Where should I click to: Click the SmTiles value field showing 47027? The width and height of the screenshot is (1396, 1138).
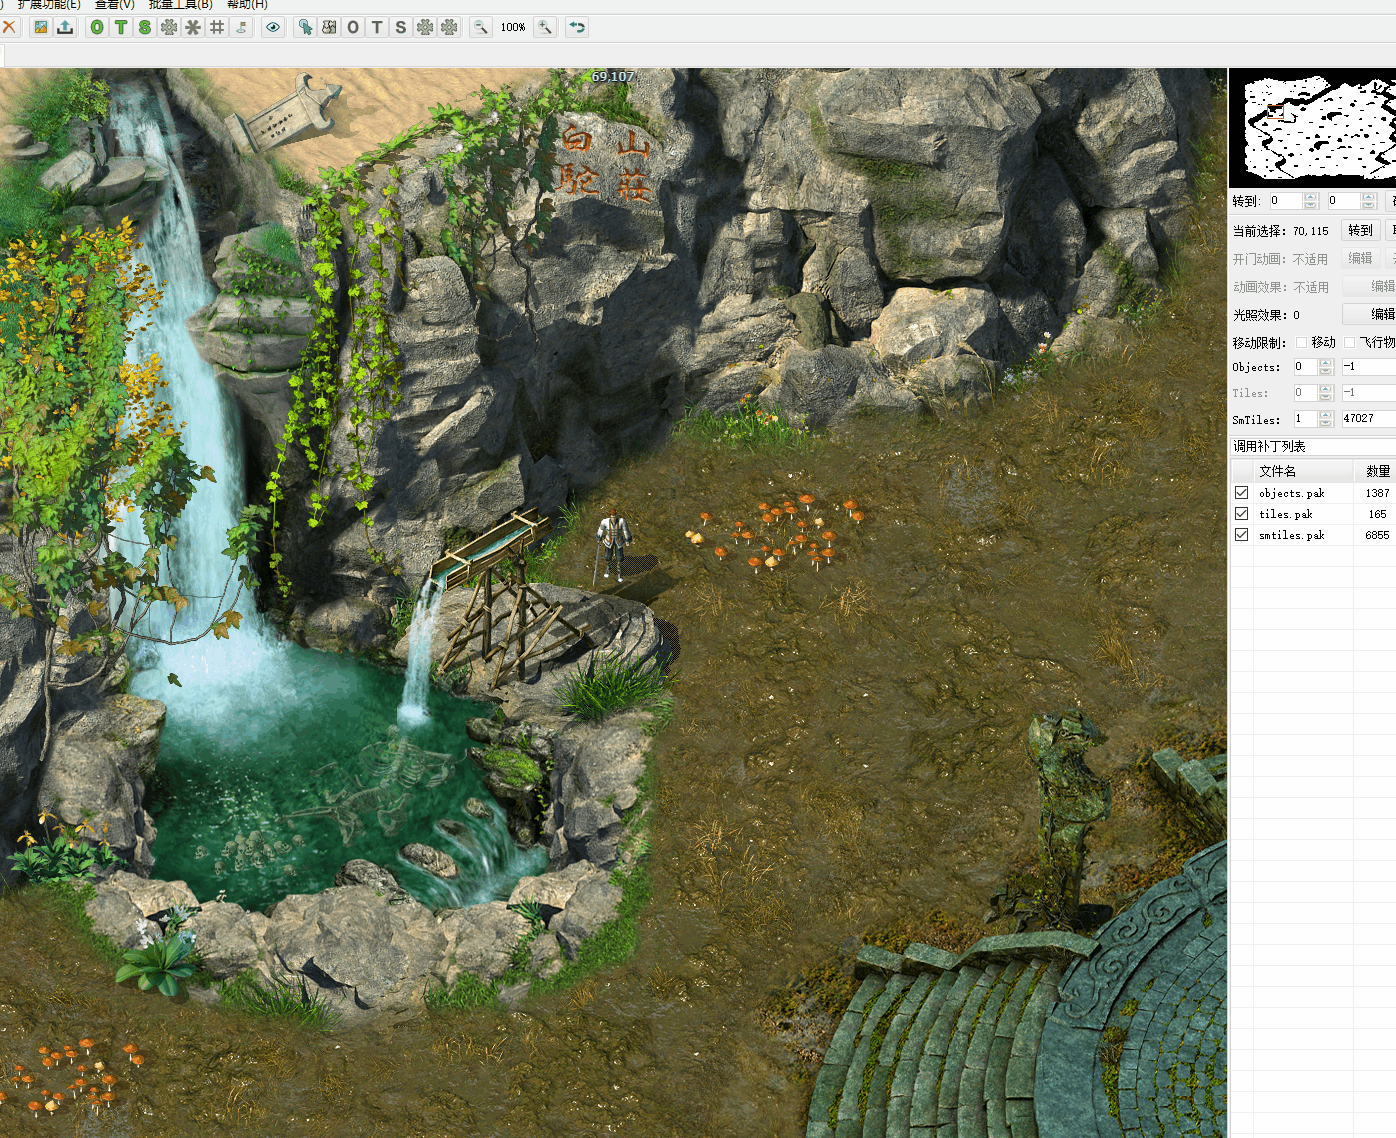pos(1368,419)
